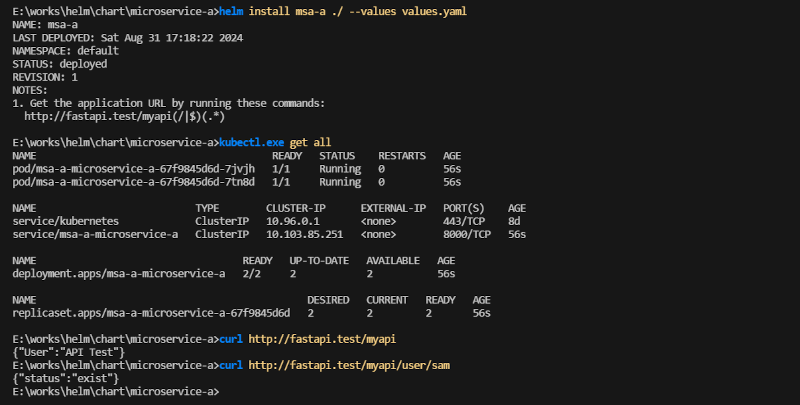Click the 'UP-TO-DATE' column header
This screenshot has width=800, height=405.
[x=319, y=261]
